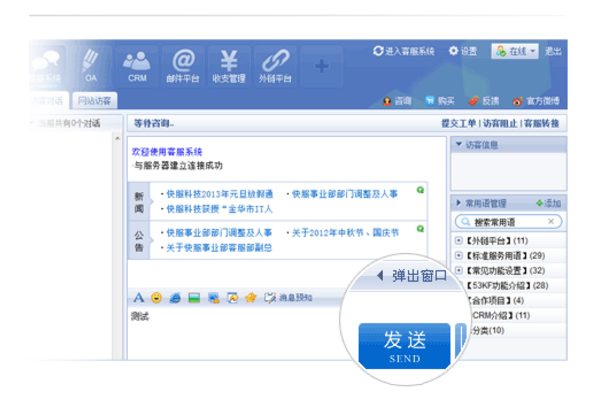Select 合作项目 (4) category
This screenshot has width=611, height=394.
point(497,300)
